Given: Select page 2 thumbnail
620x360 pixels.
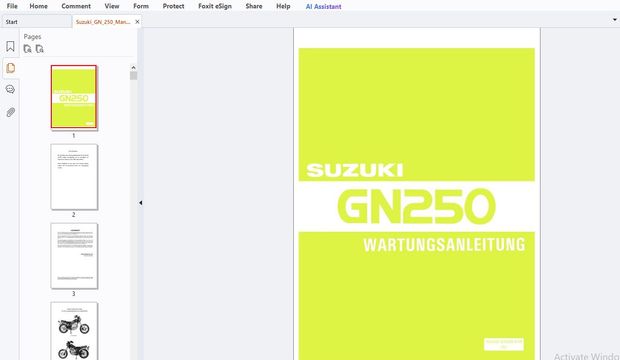Looking at the screenshot, I should click(74, 177).
